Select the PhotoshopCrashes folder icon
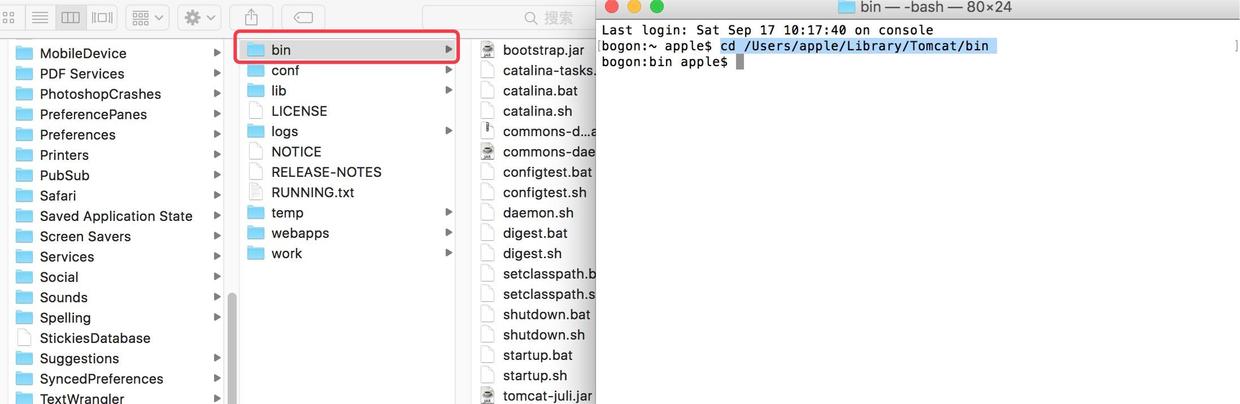 (x=25, y=94)
